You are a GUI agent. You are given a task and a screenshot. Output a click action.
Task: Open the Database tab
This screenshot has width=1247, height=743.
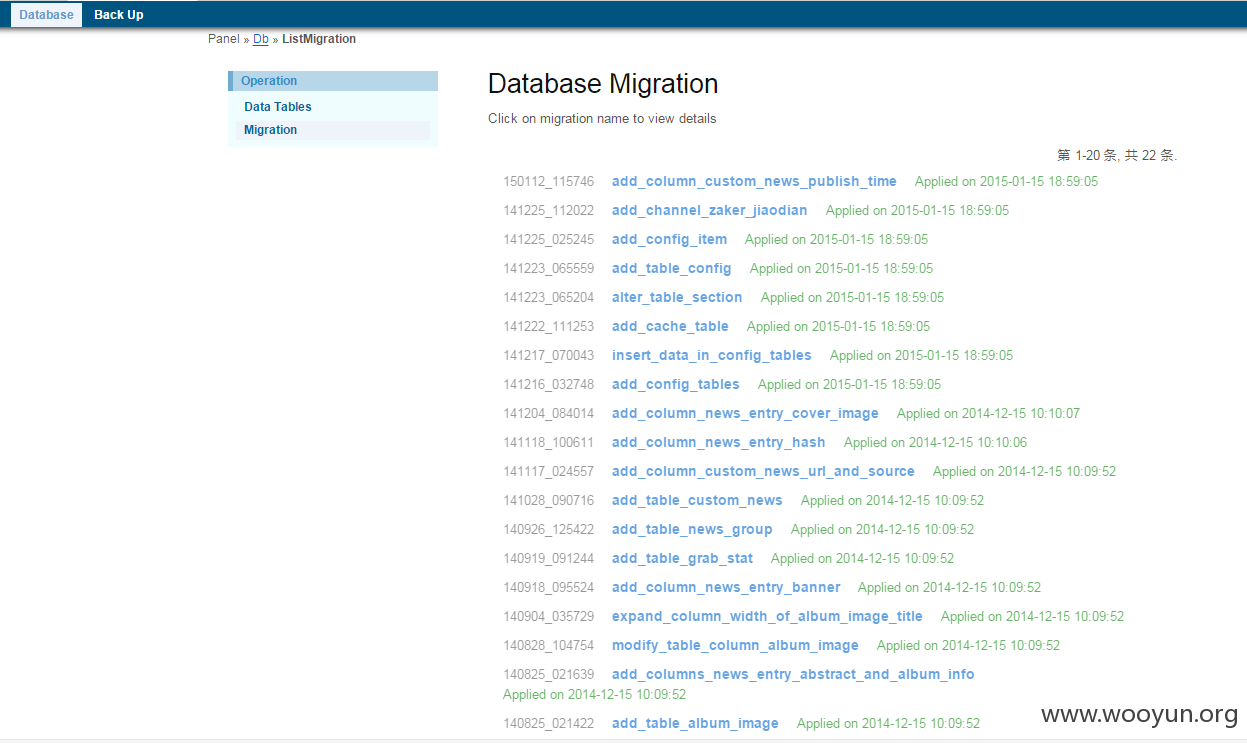point(46,15)
